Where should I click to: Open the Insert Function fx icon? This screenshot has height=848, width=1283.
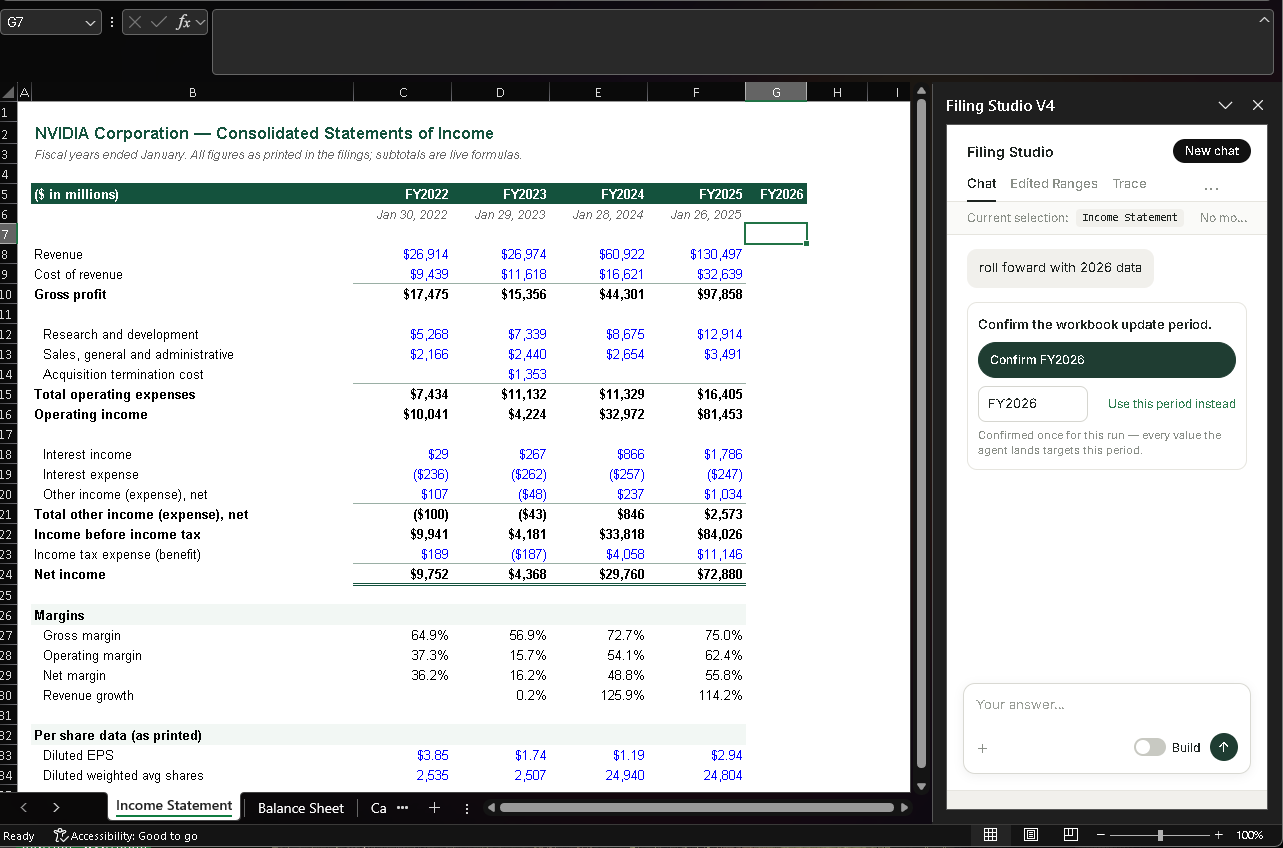(x=183, y=22)
